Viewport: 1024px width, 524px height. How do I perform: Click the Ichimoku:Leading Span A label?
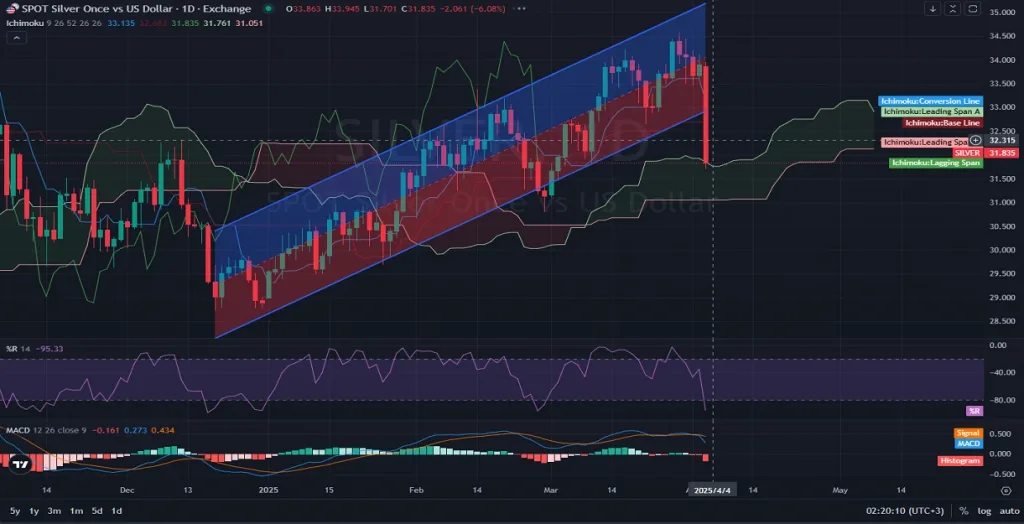point(931,112)
